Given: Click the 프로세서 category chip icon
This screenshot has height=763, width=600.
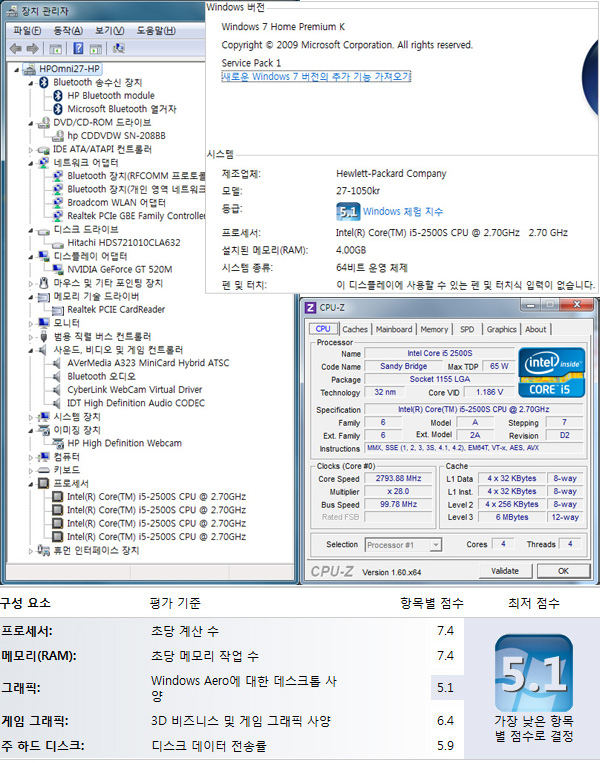Looking at the screenshot, I should point(43,483).
